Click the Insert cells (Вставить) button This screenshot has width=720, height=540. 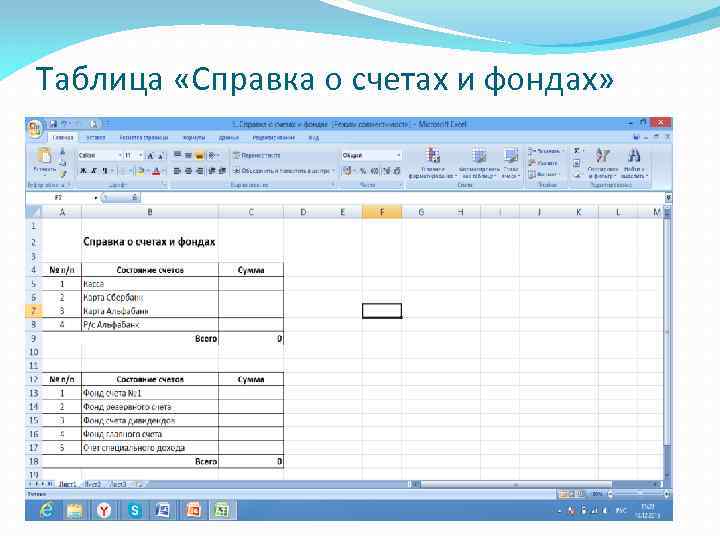[x=545, y=151]
